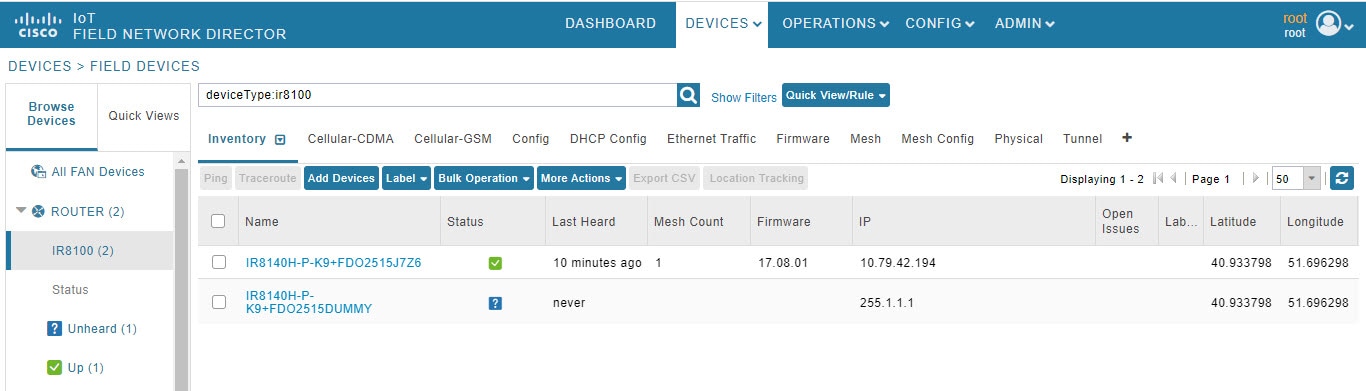
Task: Click the Traceroute button
Action: (x=267, y=178)
